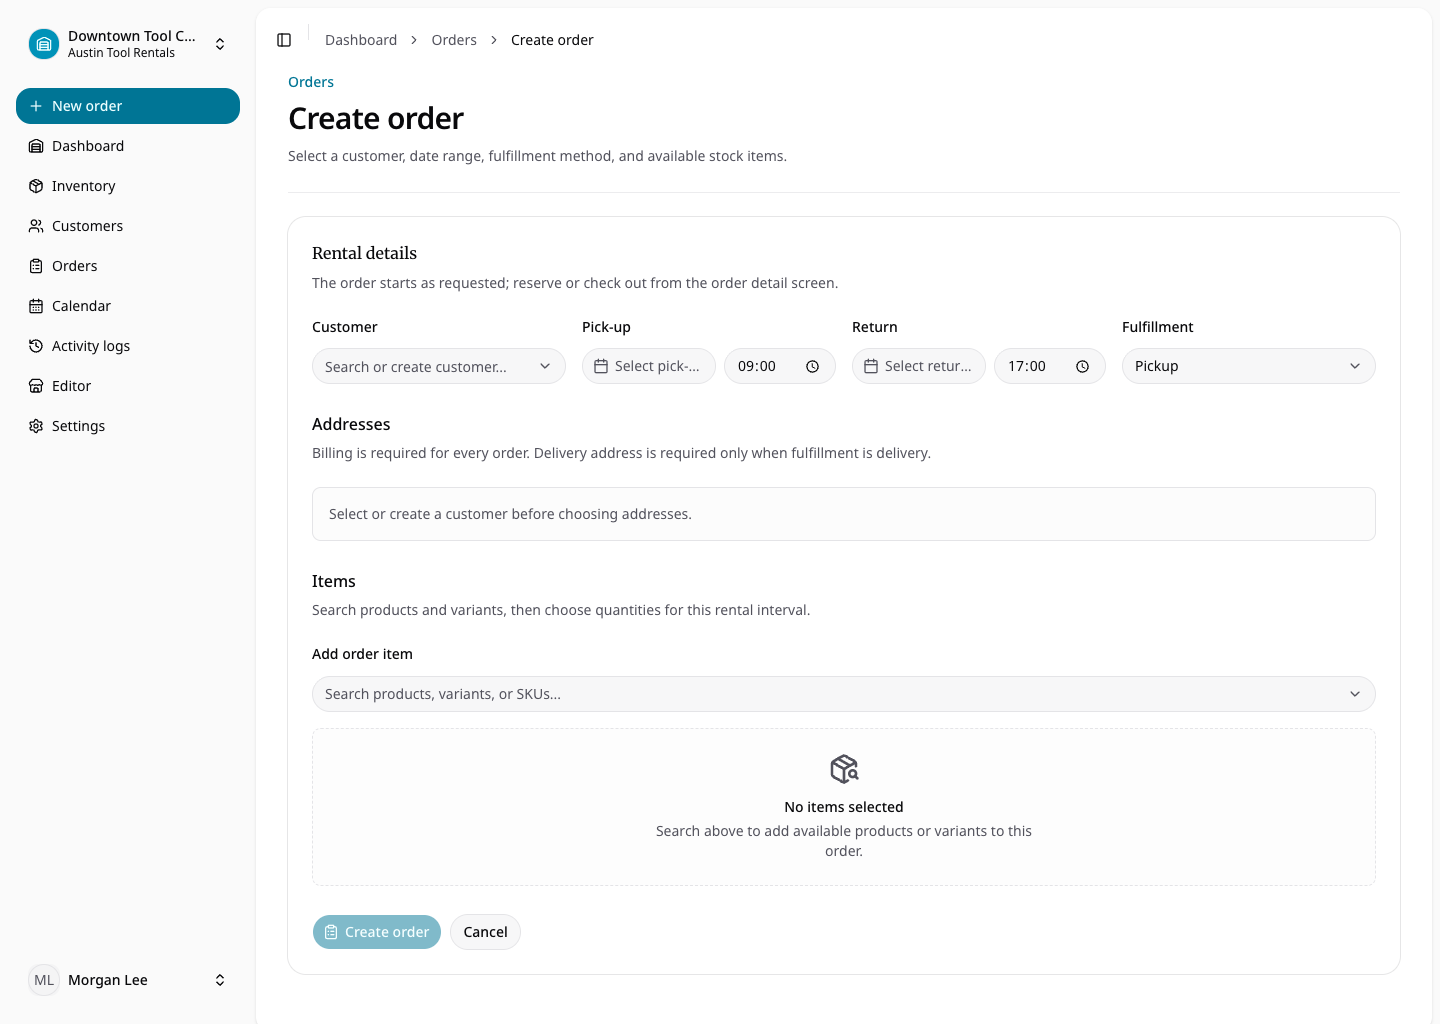Image resolution: width=1440 pixels, height=1024 pixels.
Task: Click the Downtown Tool store logo icon
Action: coord(44,44)
